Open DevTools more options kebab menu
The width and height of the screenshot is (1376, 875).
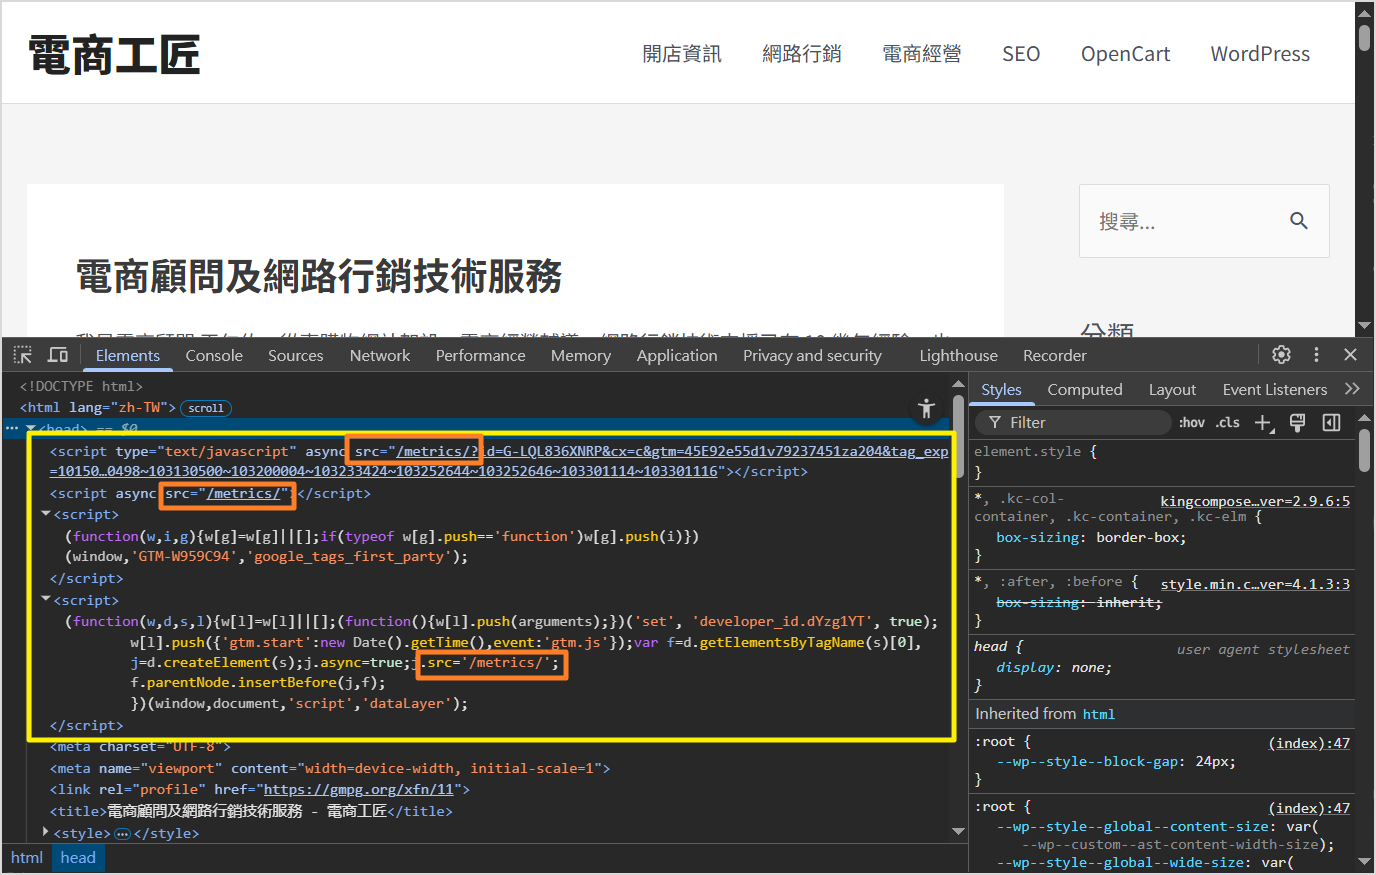tap(1316, 355)
